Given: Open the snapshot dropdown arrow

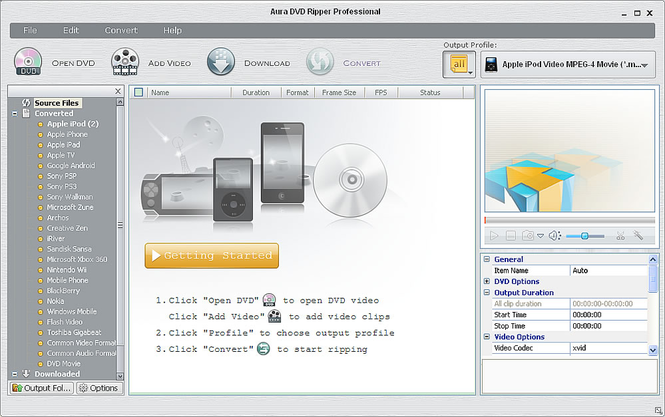Looking at the screenshot, I should tap(540, 236).
